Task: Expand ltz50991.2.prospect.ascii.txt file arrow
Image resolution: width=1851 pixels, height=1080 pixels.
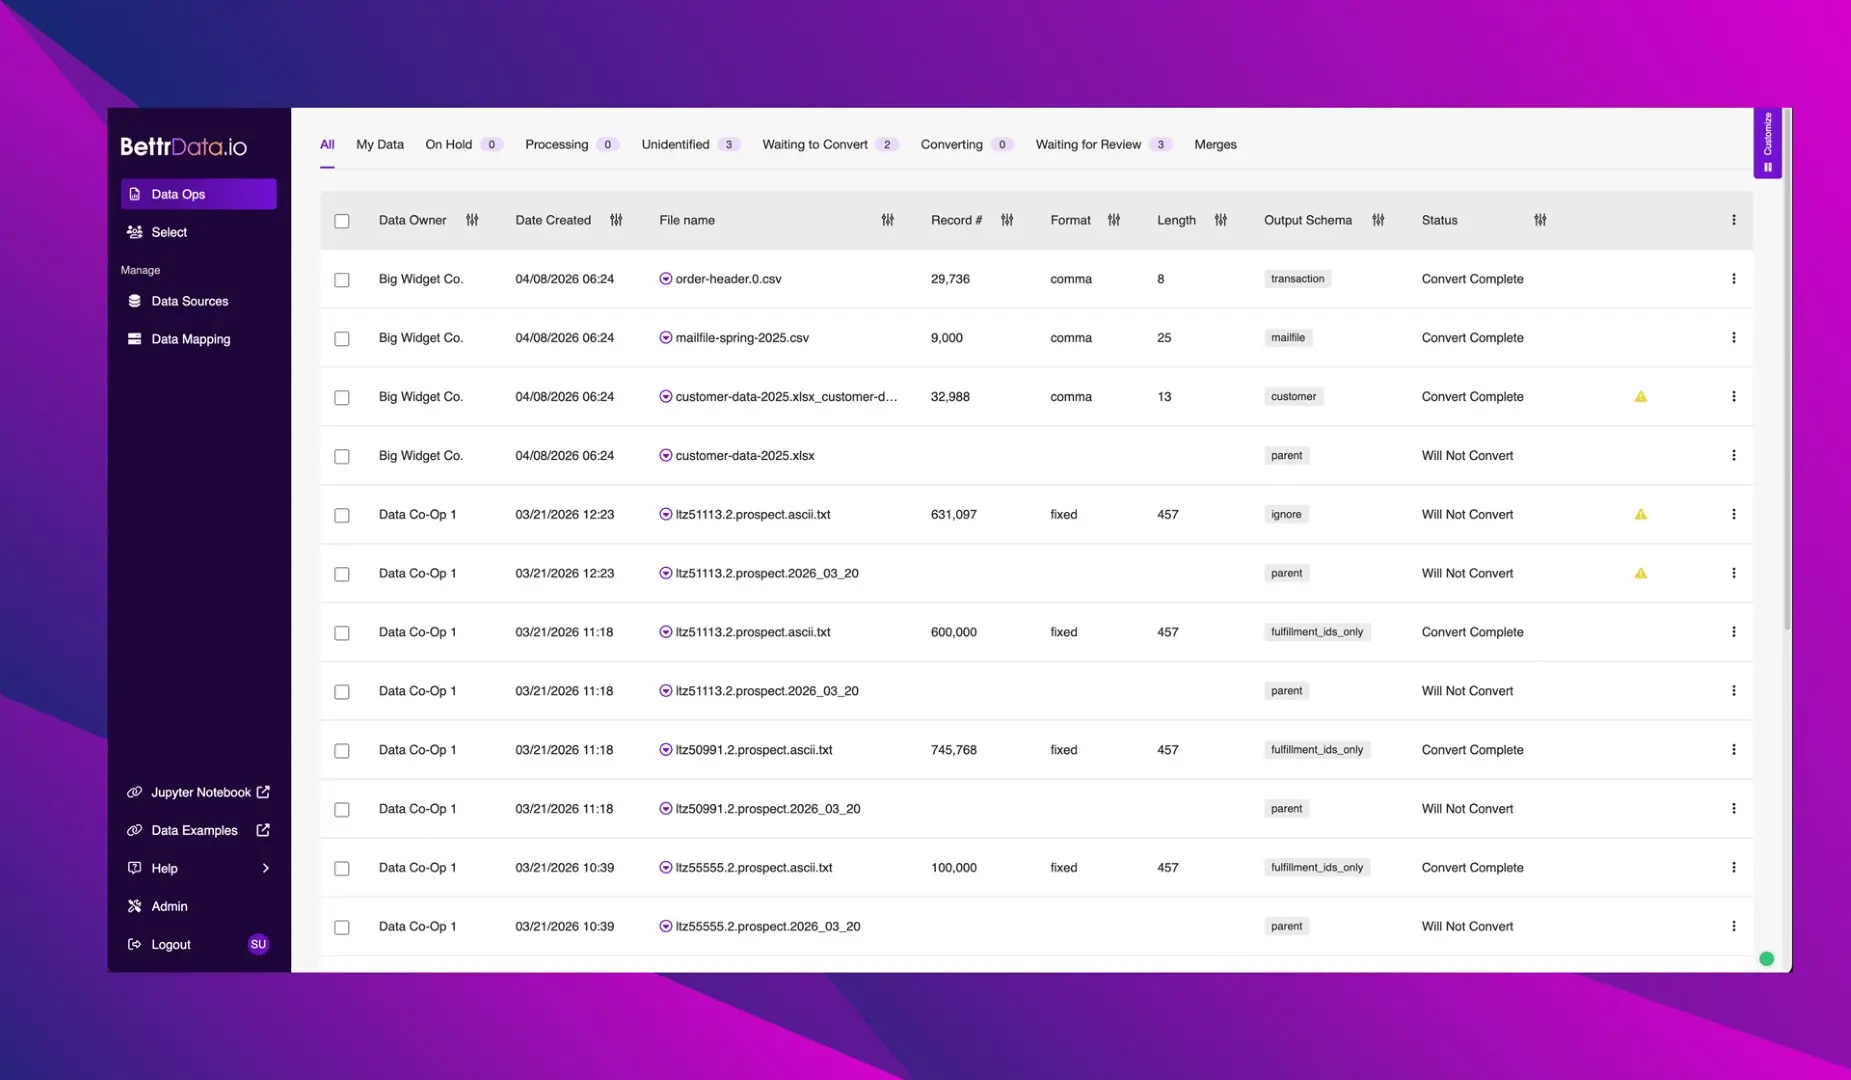Action: point(665,750)
